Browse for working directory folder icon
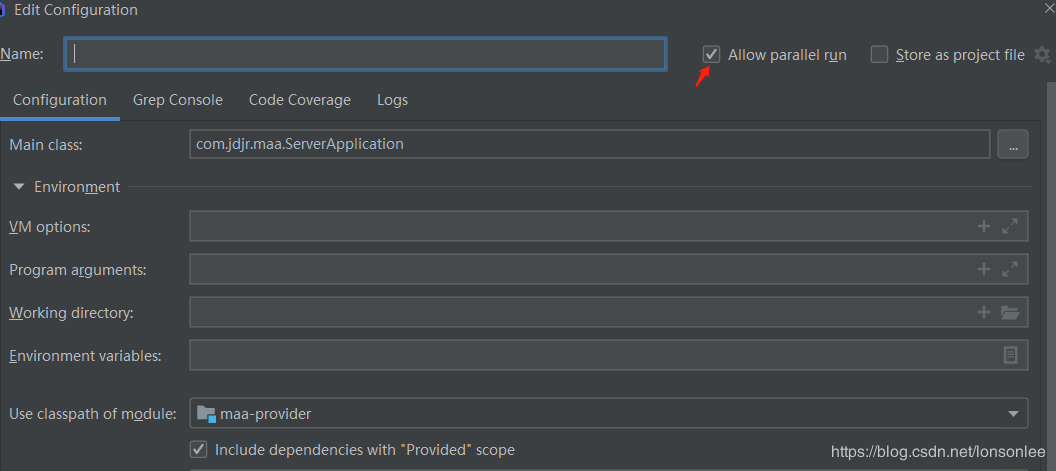The image size is (1056, 471). [1010, 312]
